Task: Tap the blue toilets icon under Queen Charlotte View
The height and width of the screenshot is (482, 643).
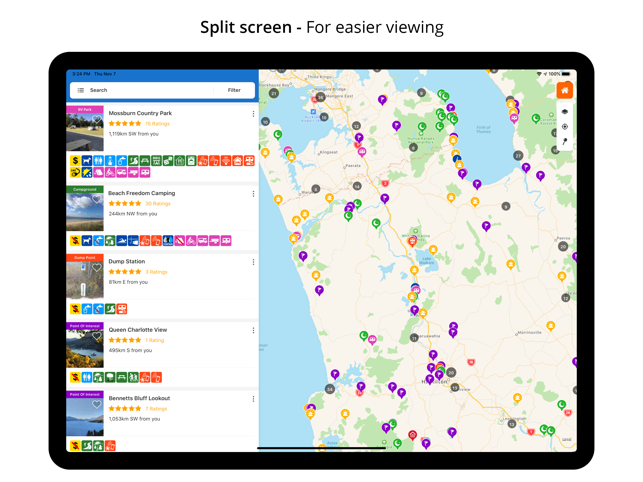Action: tap(87, 378)
